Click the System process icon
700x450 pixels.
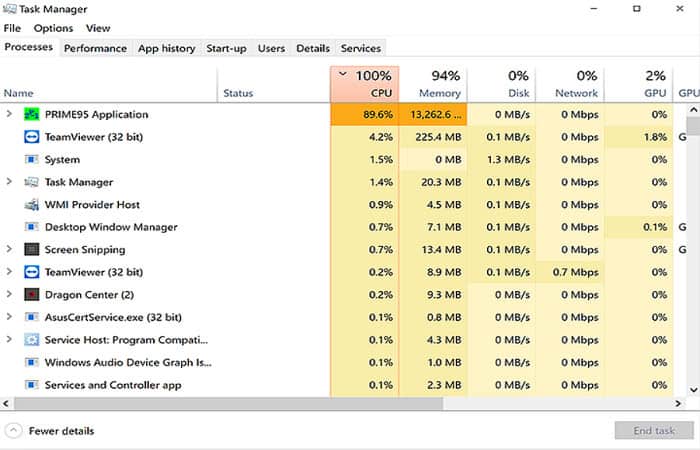(31, 159)
